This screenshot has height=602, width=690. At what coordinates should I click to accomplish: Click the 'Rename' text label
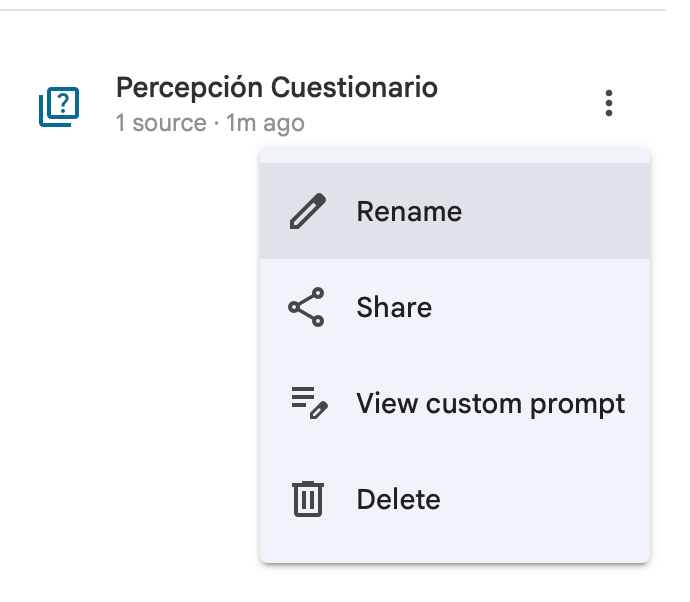(x=409, y=212)
